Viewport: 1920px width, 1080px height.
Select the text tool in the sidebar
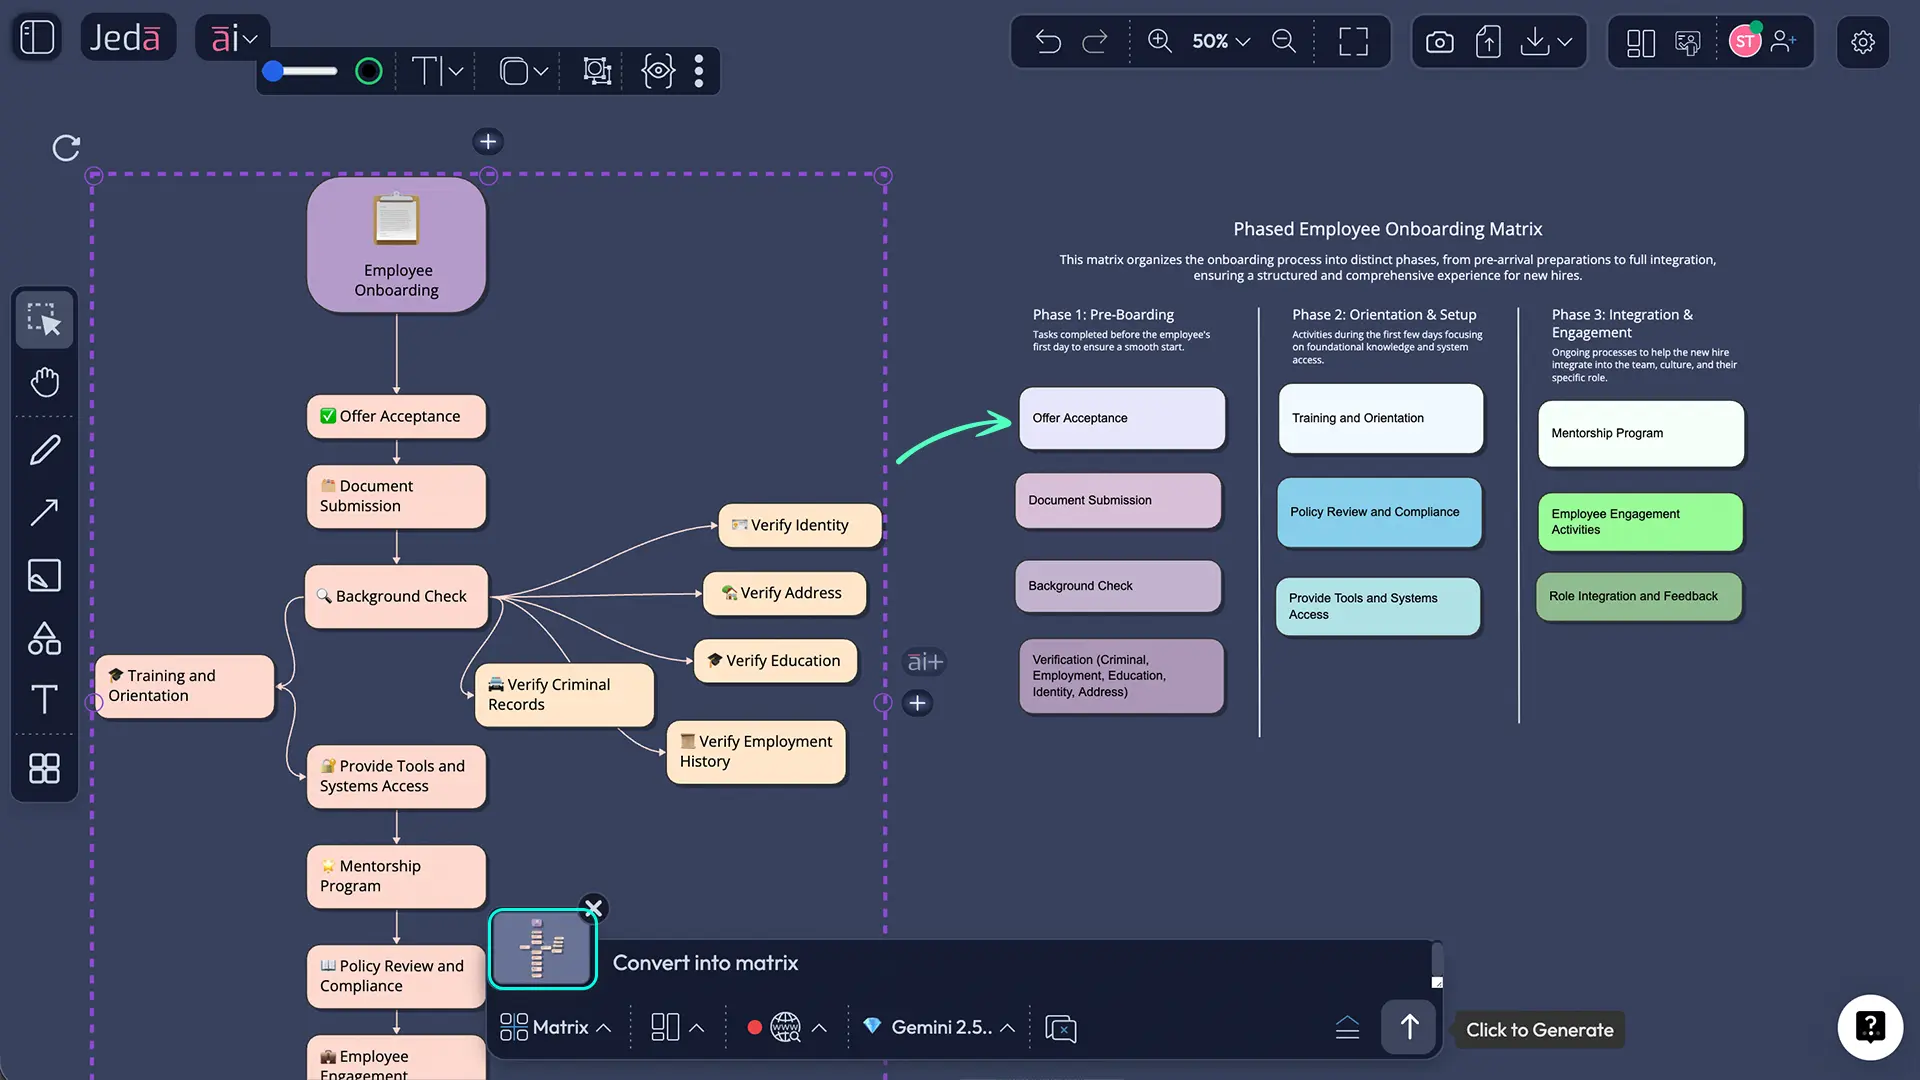coord(44,700)
